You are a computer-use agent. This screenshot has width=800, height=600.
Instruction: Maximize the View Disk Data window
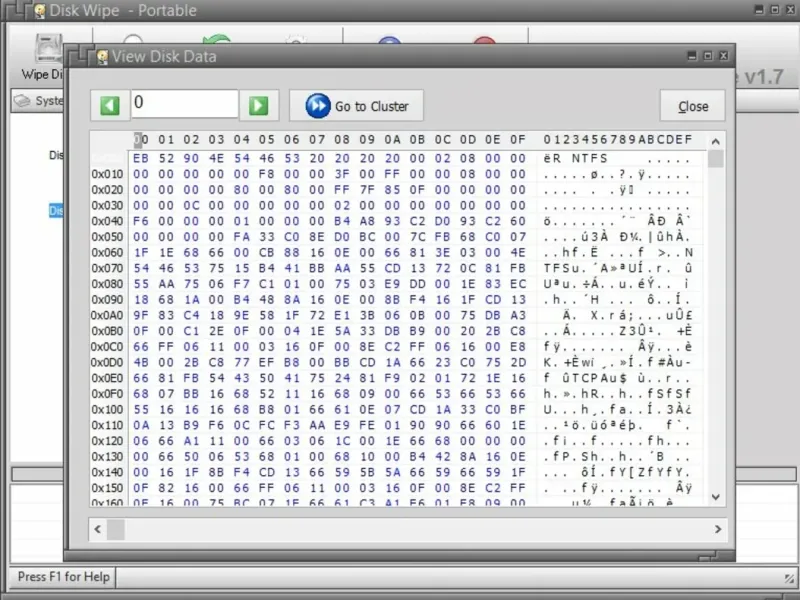tap(708, 55)
